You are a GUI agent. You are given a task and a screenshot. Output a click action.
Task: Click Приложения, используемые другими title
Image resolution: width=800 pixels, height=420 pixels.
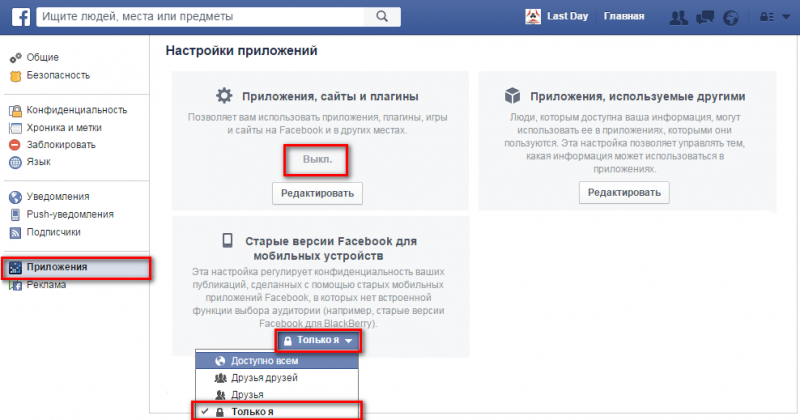[x=638, y=96]
